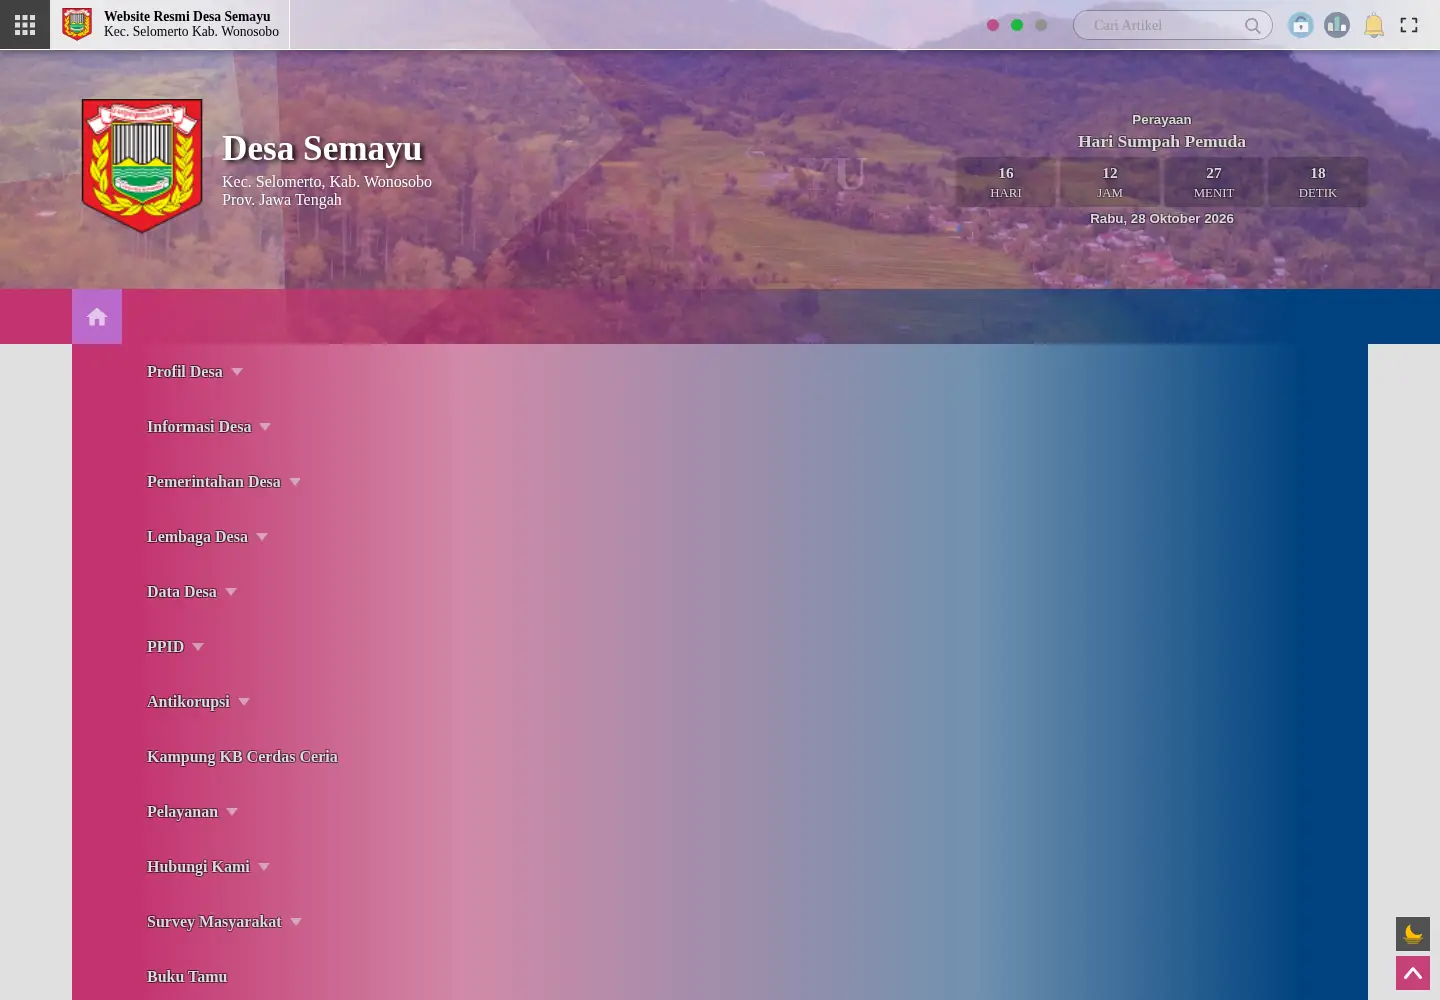Open the notification bell
The width and height of the screenshot is (1440, 1000).
point(1374,25)
